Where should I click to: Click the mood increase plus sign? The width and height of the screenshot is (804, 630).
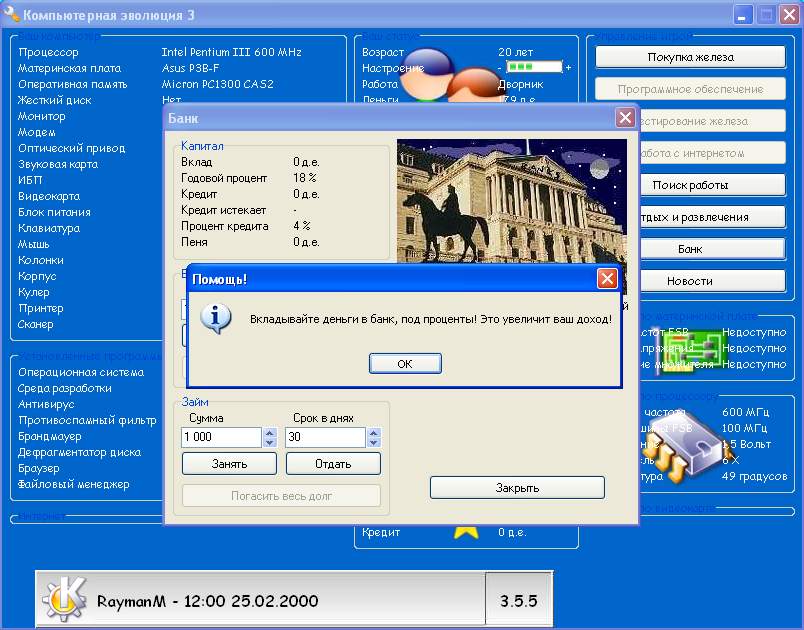568,67
